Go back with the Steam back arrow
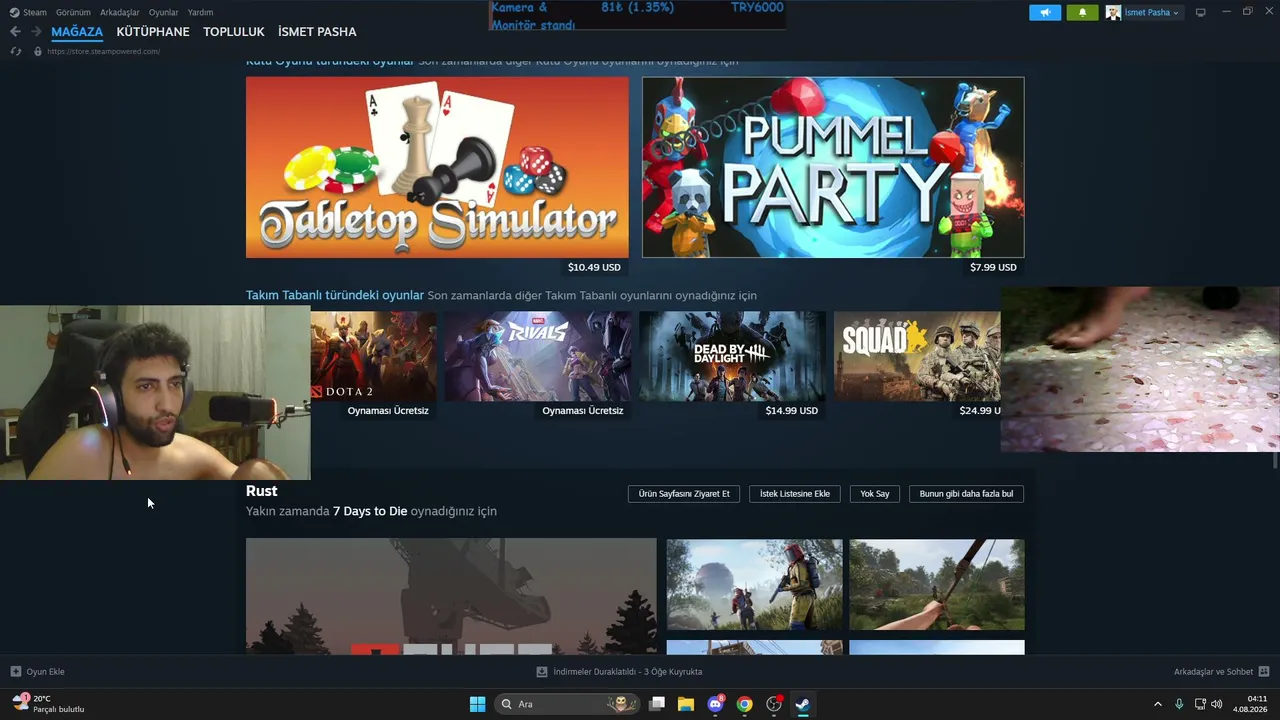The height and width of the screenshot is (720, 1280). click(15, 32)
